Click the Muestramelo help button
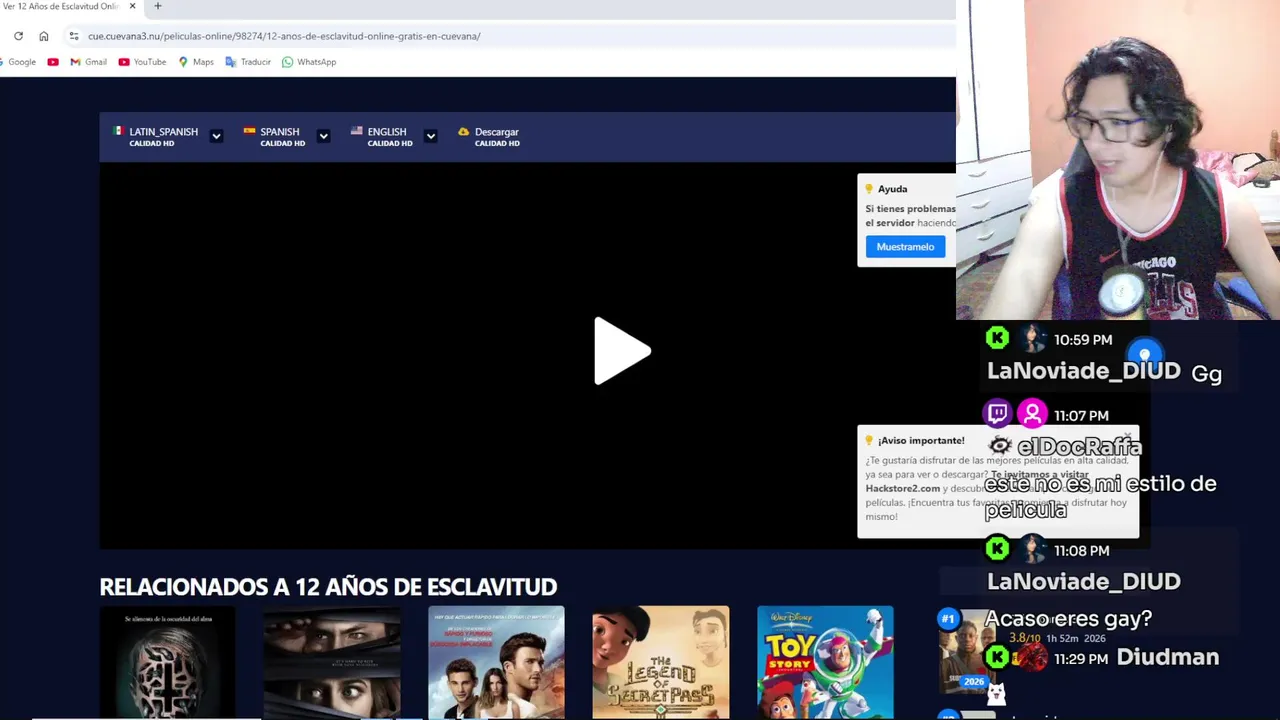This screenshot has height=720, width=1280. 905,247
